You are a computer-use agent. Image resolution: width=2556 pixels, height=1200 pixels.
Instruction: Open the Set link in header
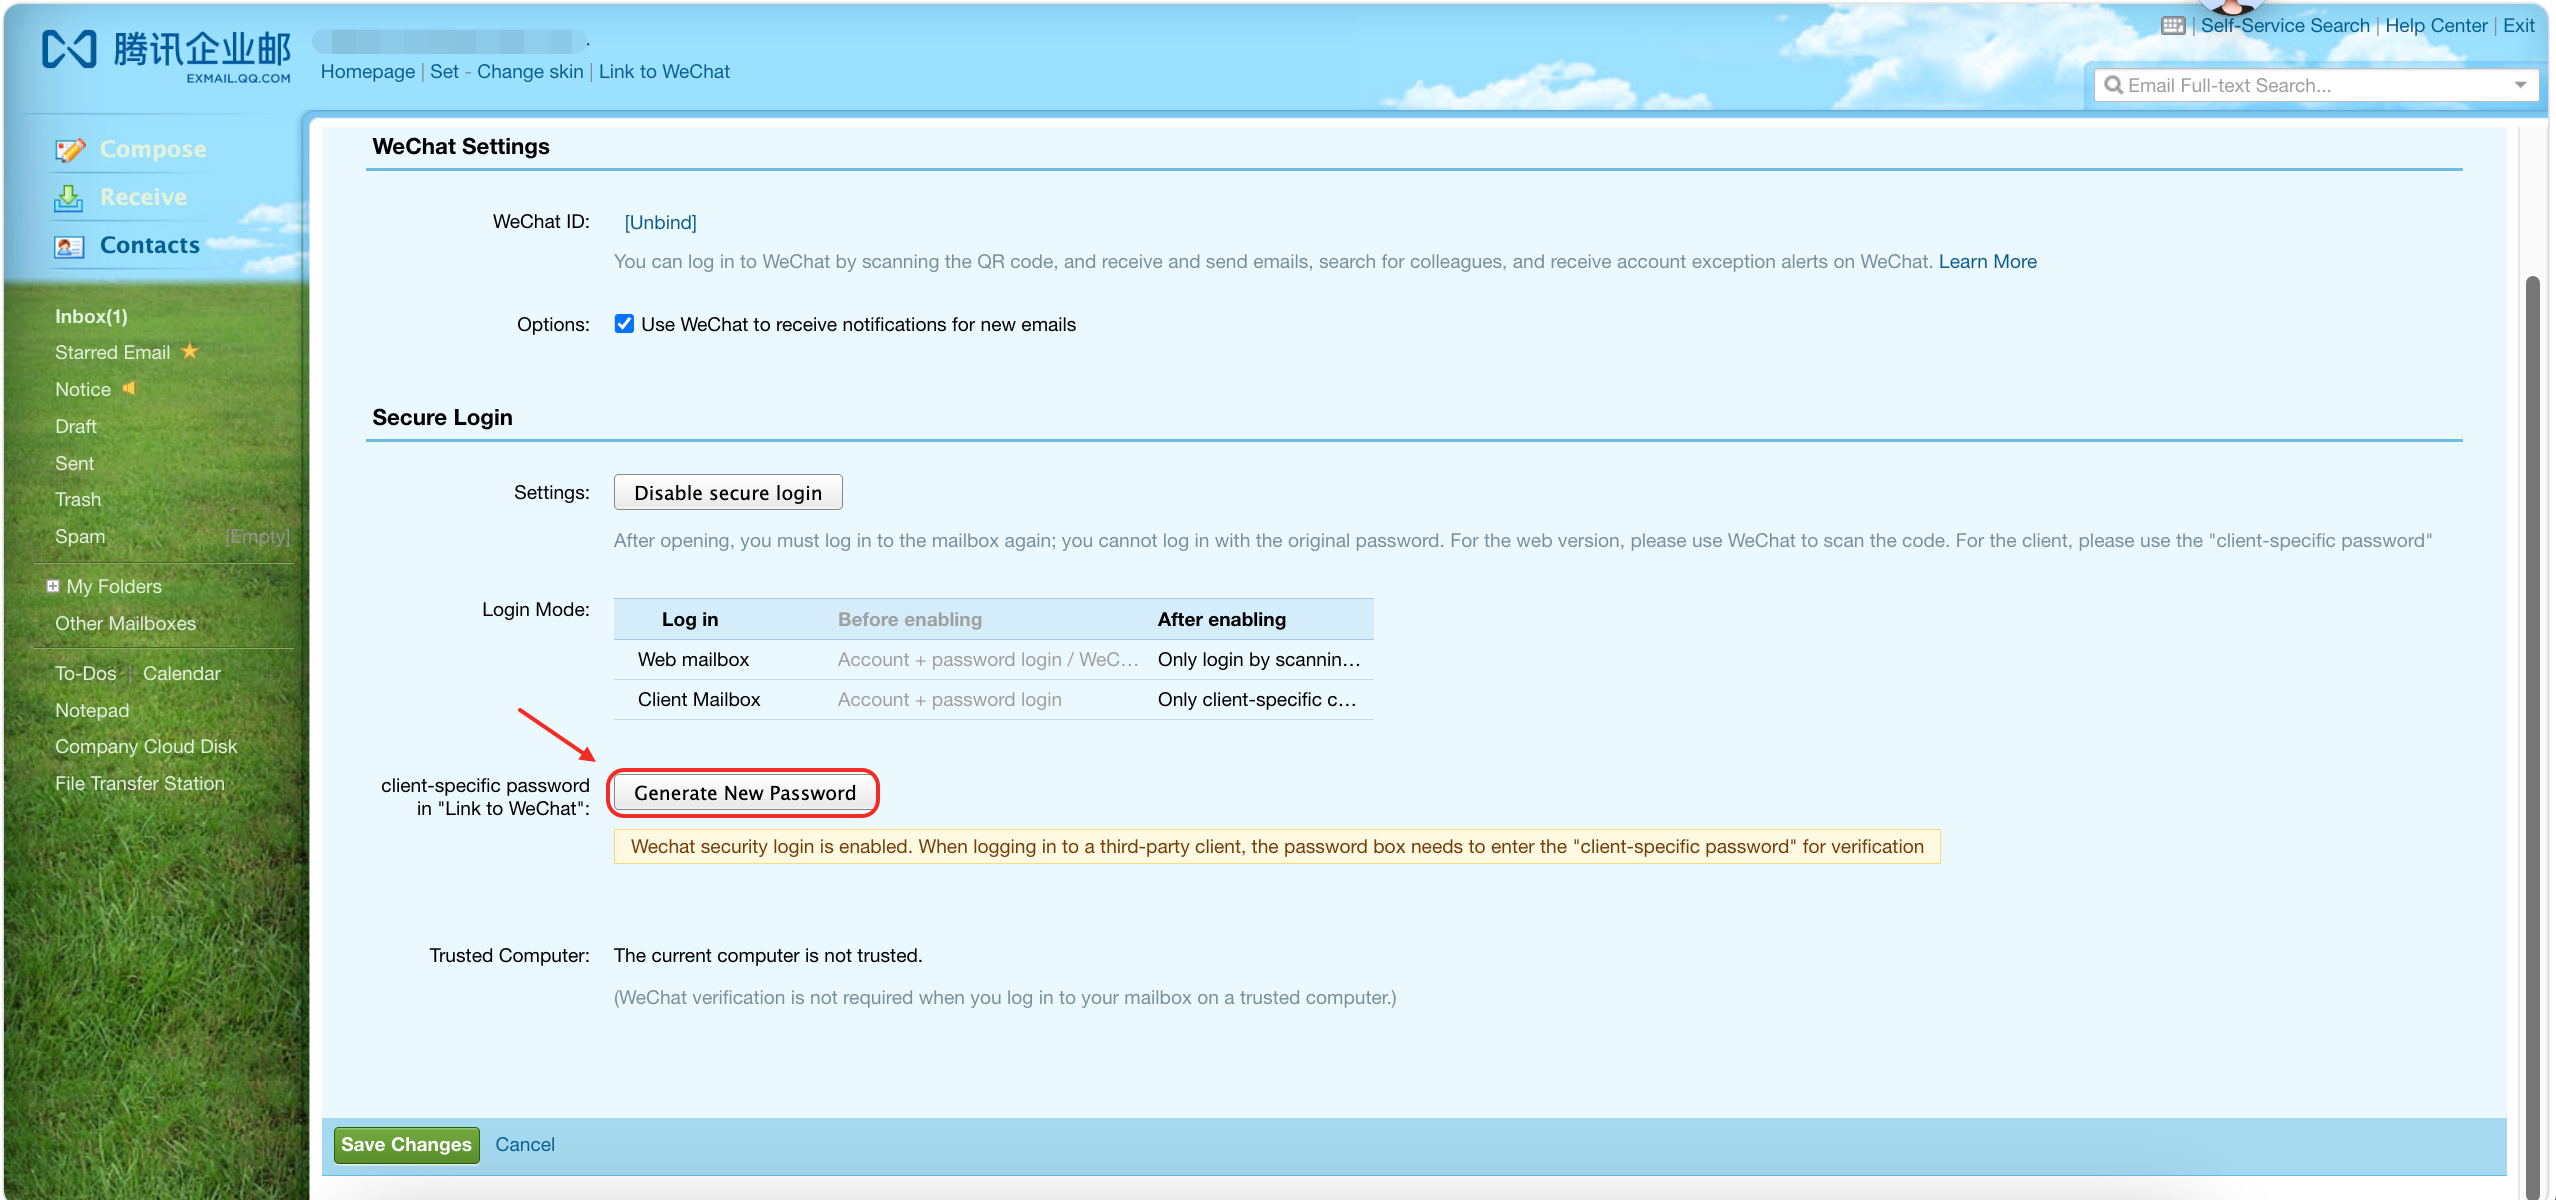[444, 71]
